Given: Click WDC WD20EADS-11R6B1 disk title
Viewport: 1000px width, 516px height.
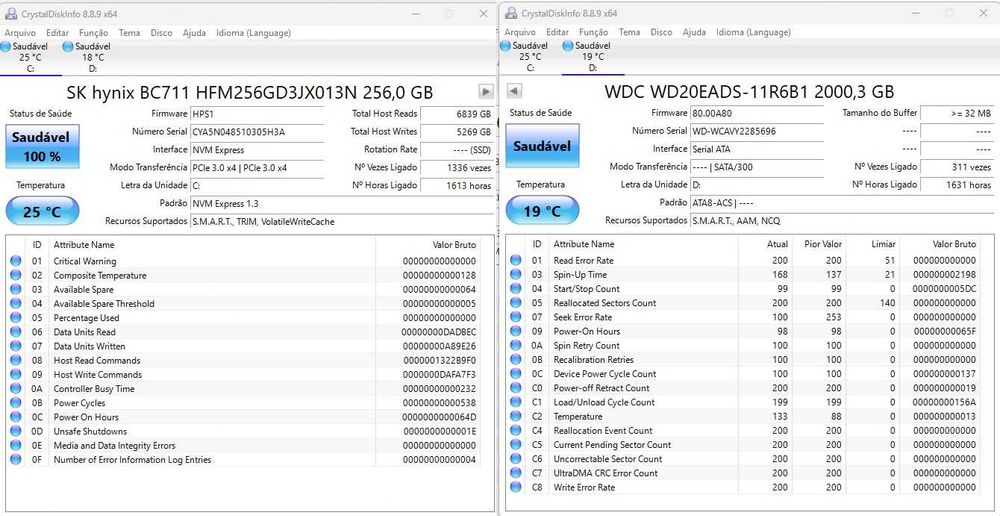Looking at the screenshot, I should pos(749,91).
